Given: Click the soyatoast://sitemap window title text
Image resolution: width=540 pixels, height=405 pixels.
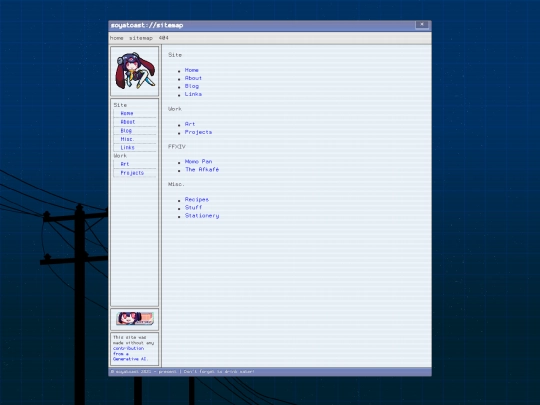Looking at the screenshot, I should (147, 25).
